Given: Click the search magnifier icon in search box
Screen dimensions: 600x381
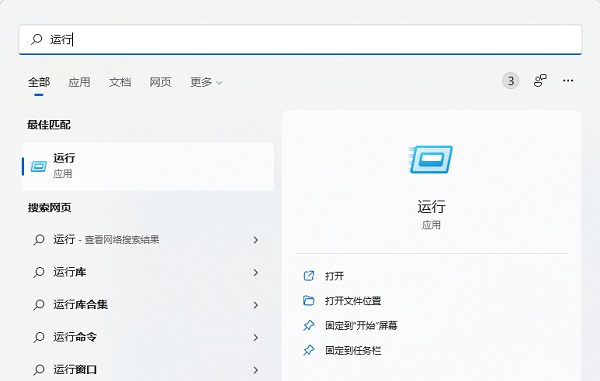Looking at the screenshot, I should (37, 39).
